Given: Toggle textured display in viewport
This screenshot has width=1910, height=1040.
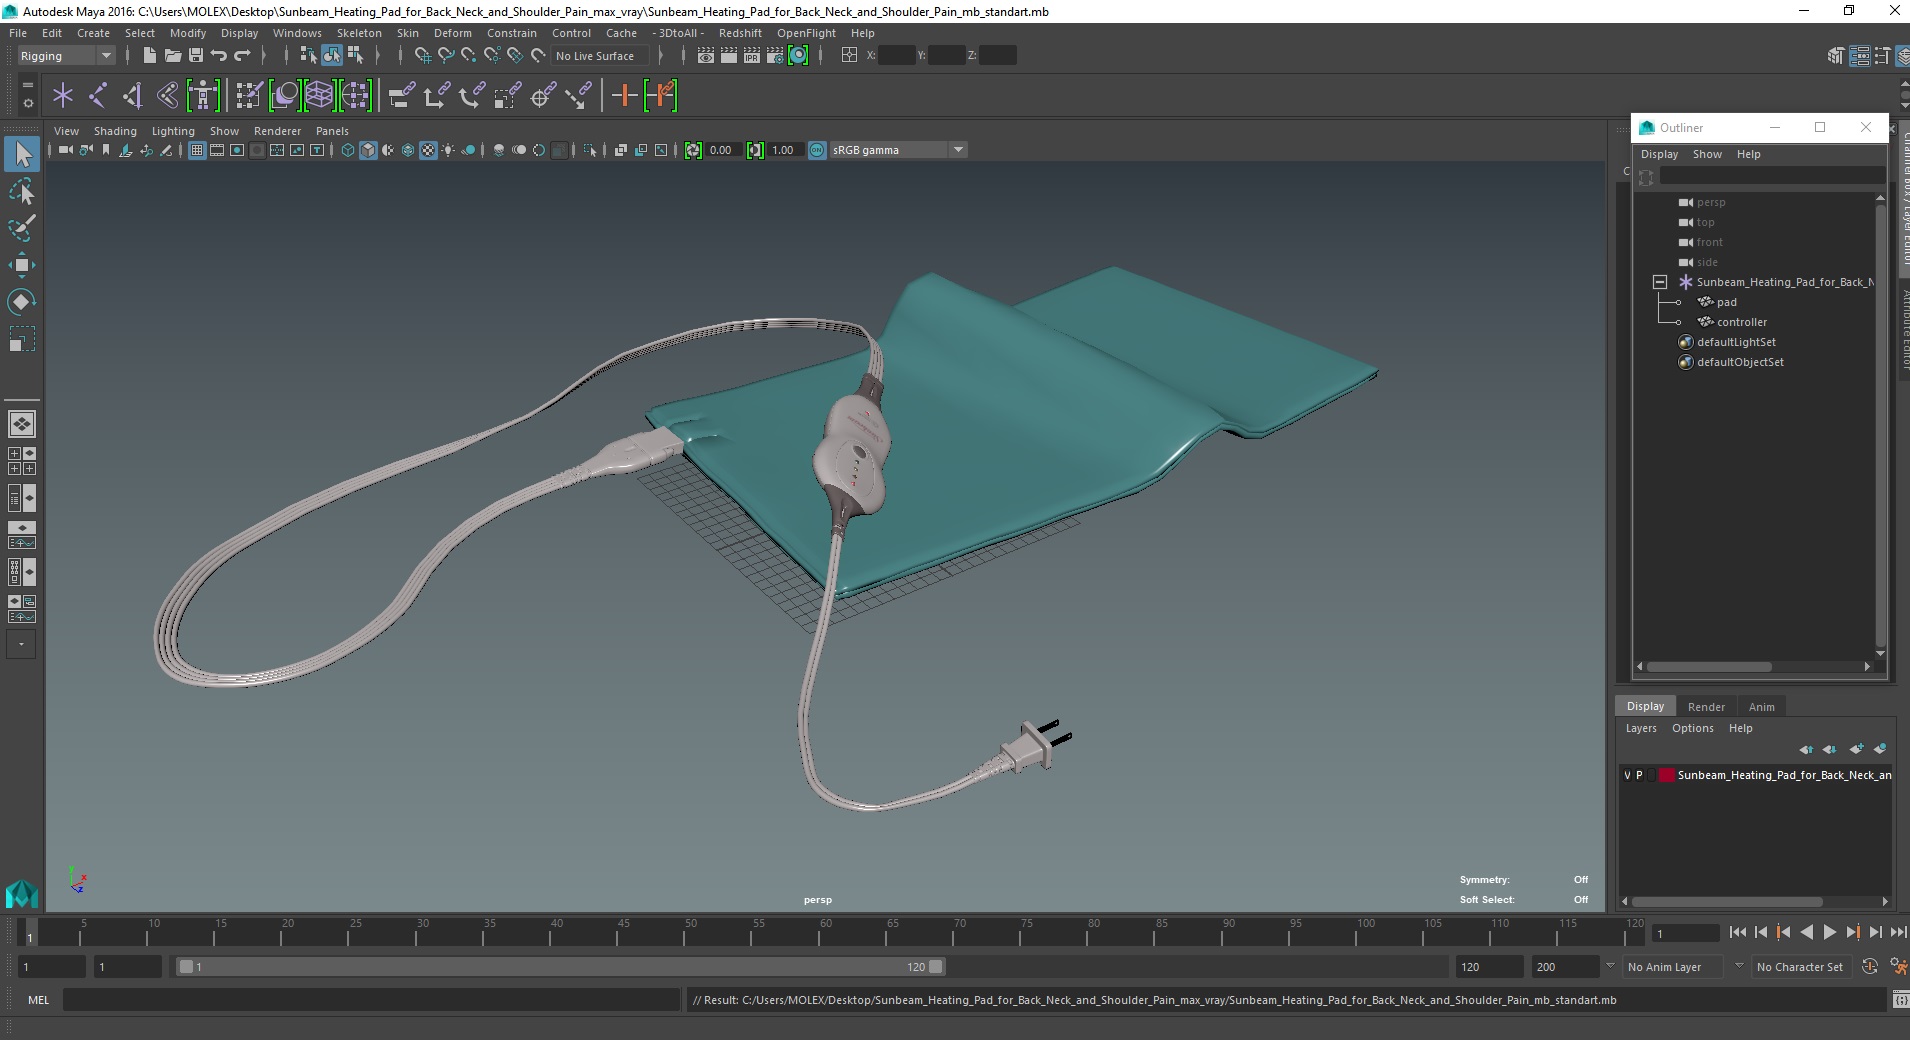Looking at the screenshot, I should [428, 150].
